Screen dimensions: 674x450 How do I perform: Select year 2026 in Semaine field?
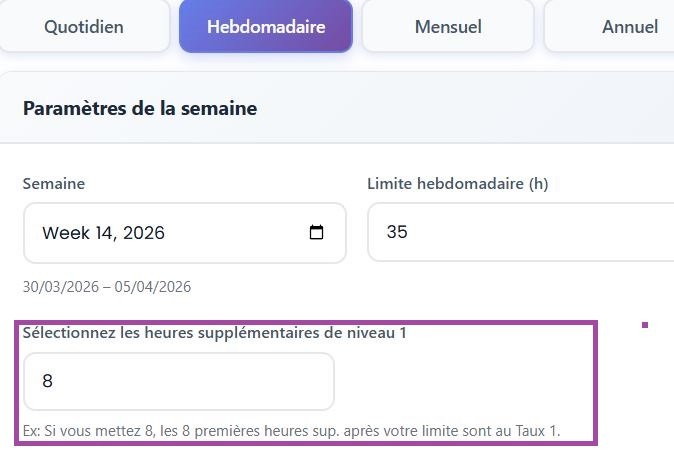pyautogui.click(x=143, y=233)
